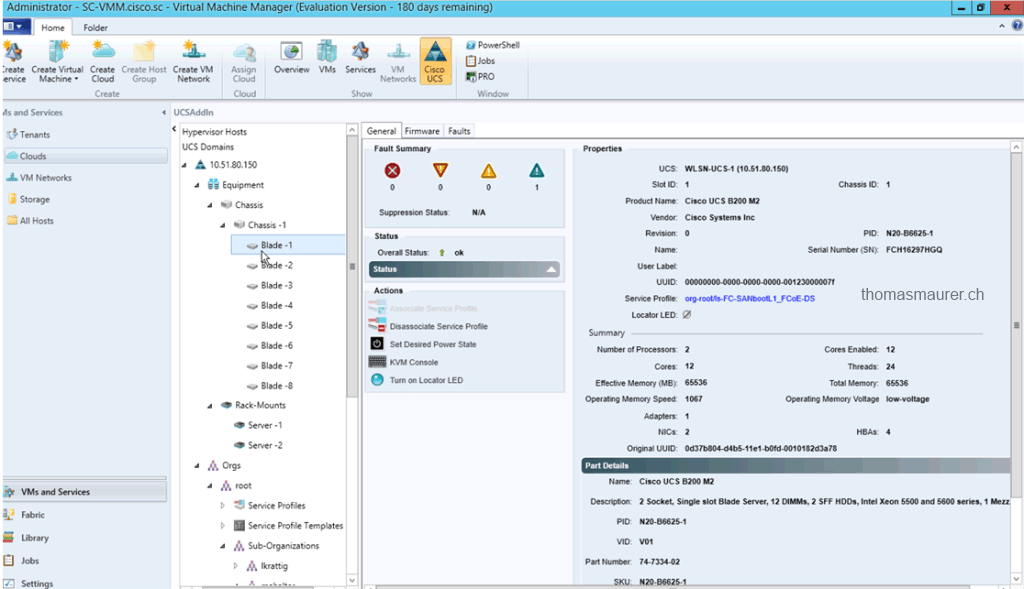This screenshot has height=589, width=1024.
Task: Click the minor fault yellow warning icon
Action: 488,170
